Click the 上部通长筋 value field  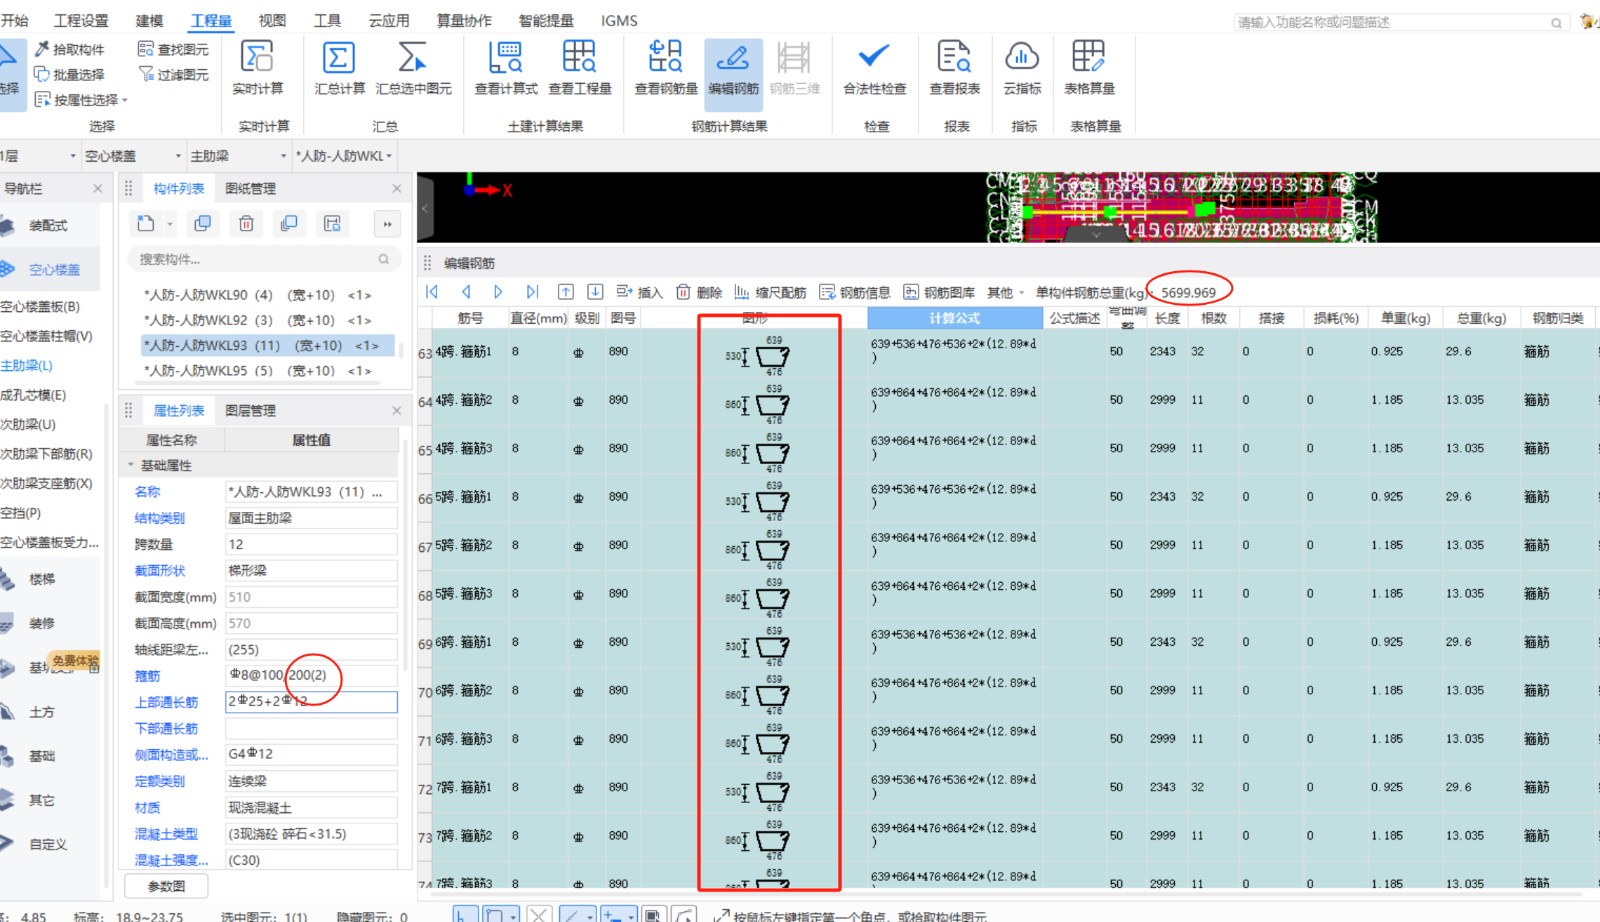311,702
